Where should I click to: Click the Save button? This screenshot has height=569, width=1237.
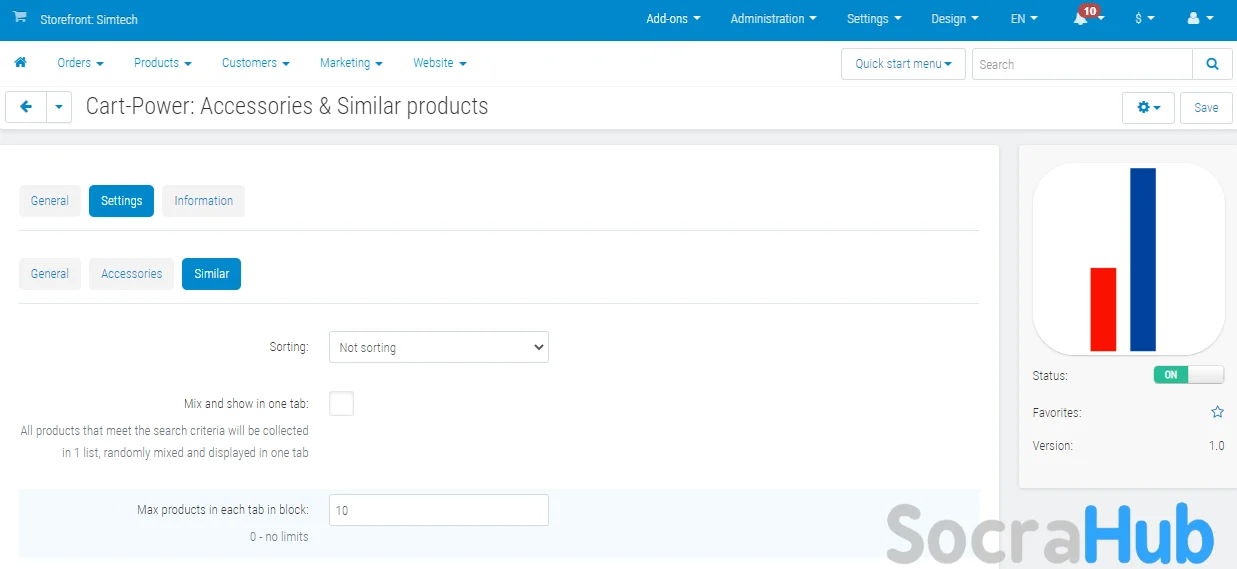pos(1206,107)
